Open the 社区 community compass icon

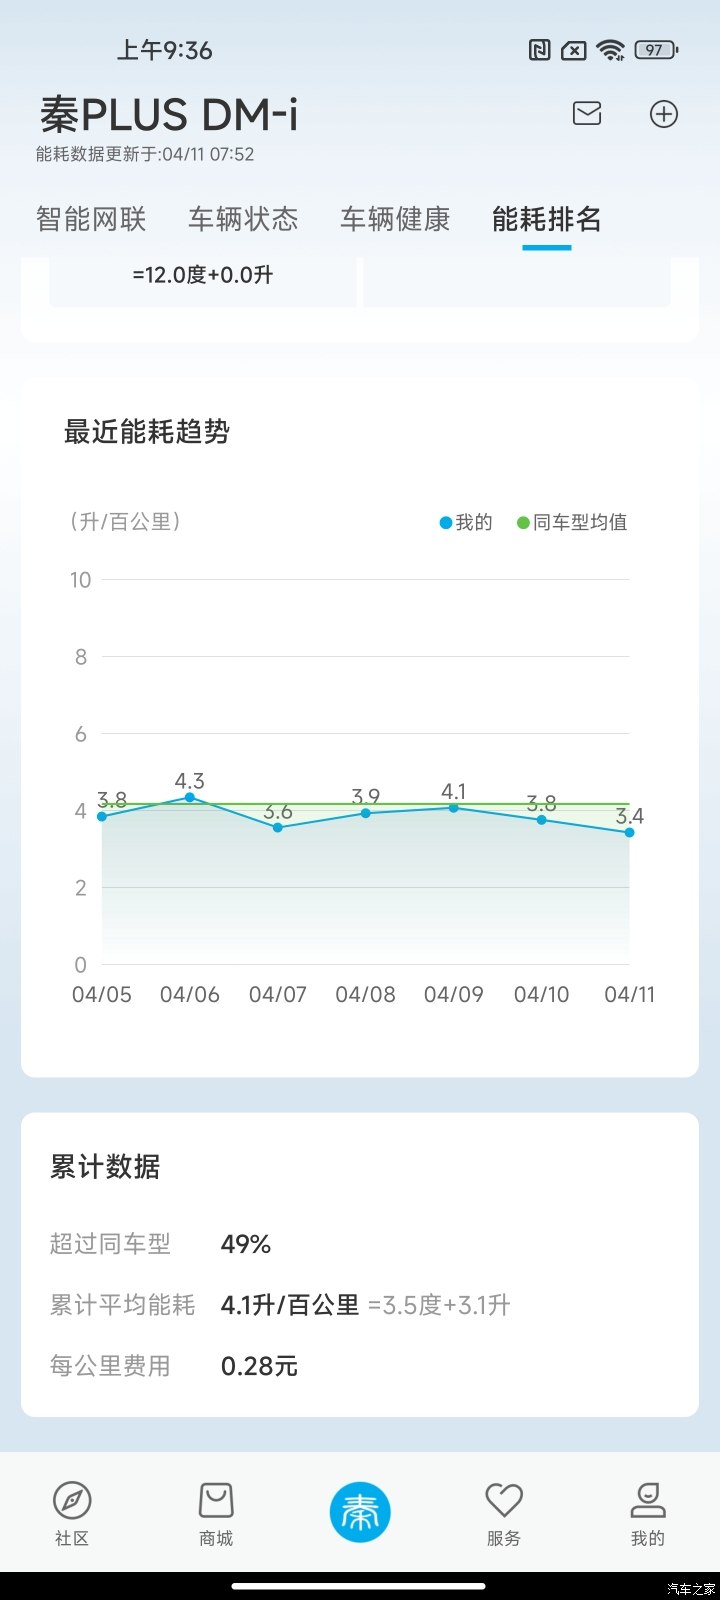coord(72,1501)
